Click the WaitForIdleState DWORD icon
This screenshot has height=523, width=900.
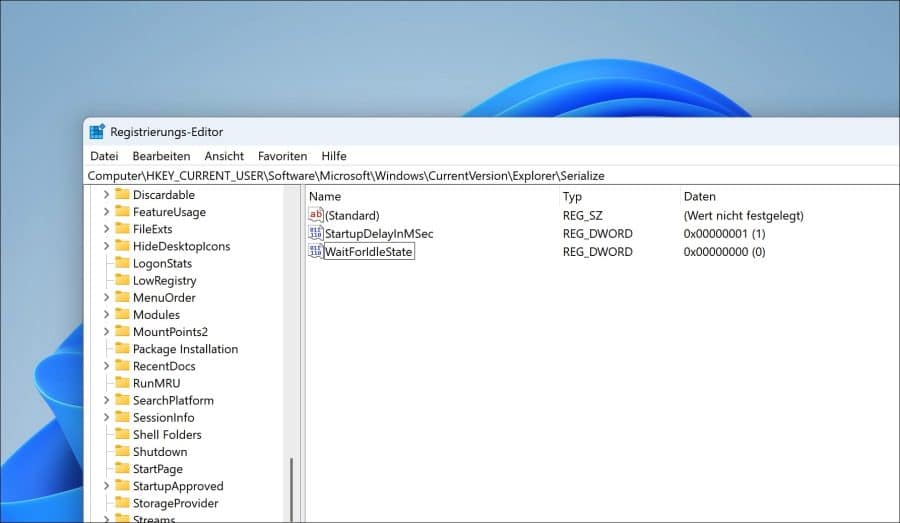click(x=316, y=251)
